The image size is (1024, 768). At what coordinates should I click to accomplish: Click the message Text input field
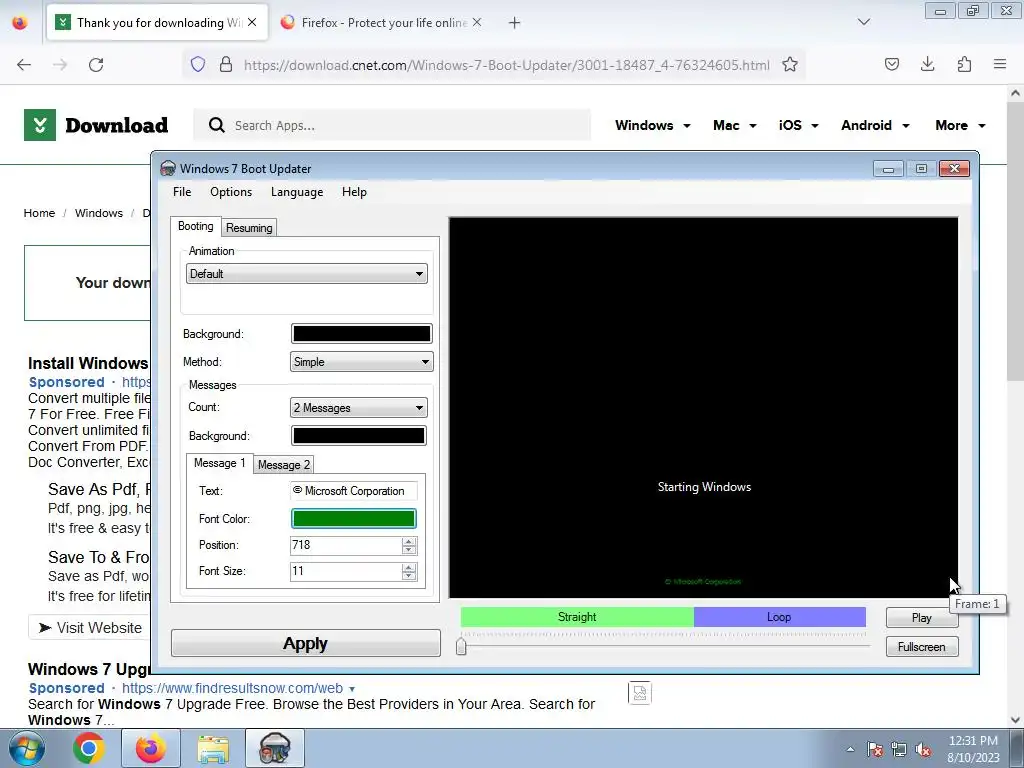(x=353, y=490)
